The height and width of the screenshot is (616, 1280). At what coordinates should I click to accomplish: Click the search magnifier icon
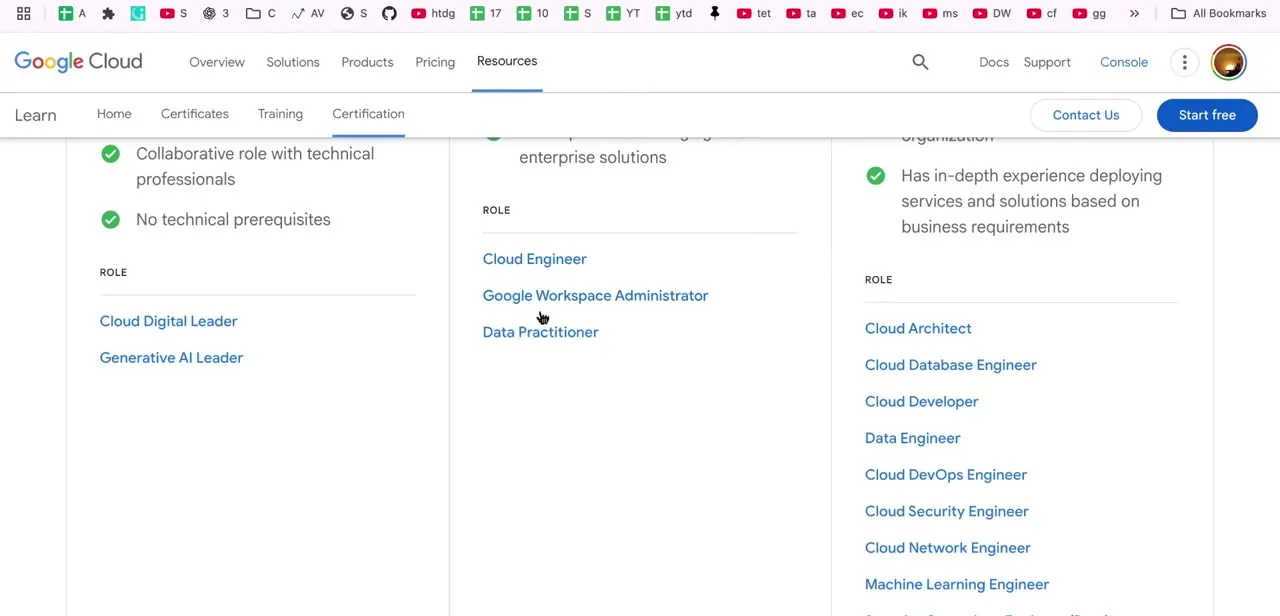pyautogui.click(x=920, y=62)
